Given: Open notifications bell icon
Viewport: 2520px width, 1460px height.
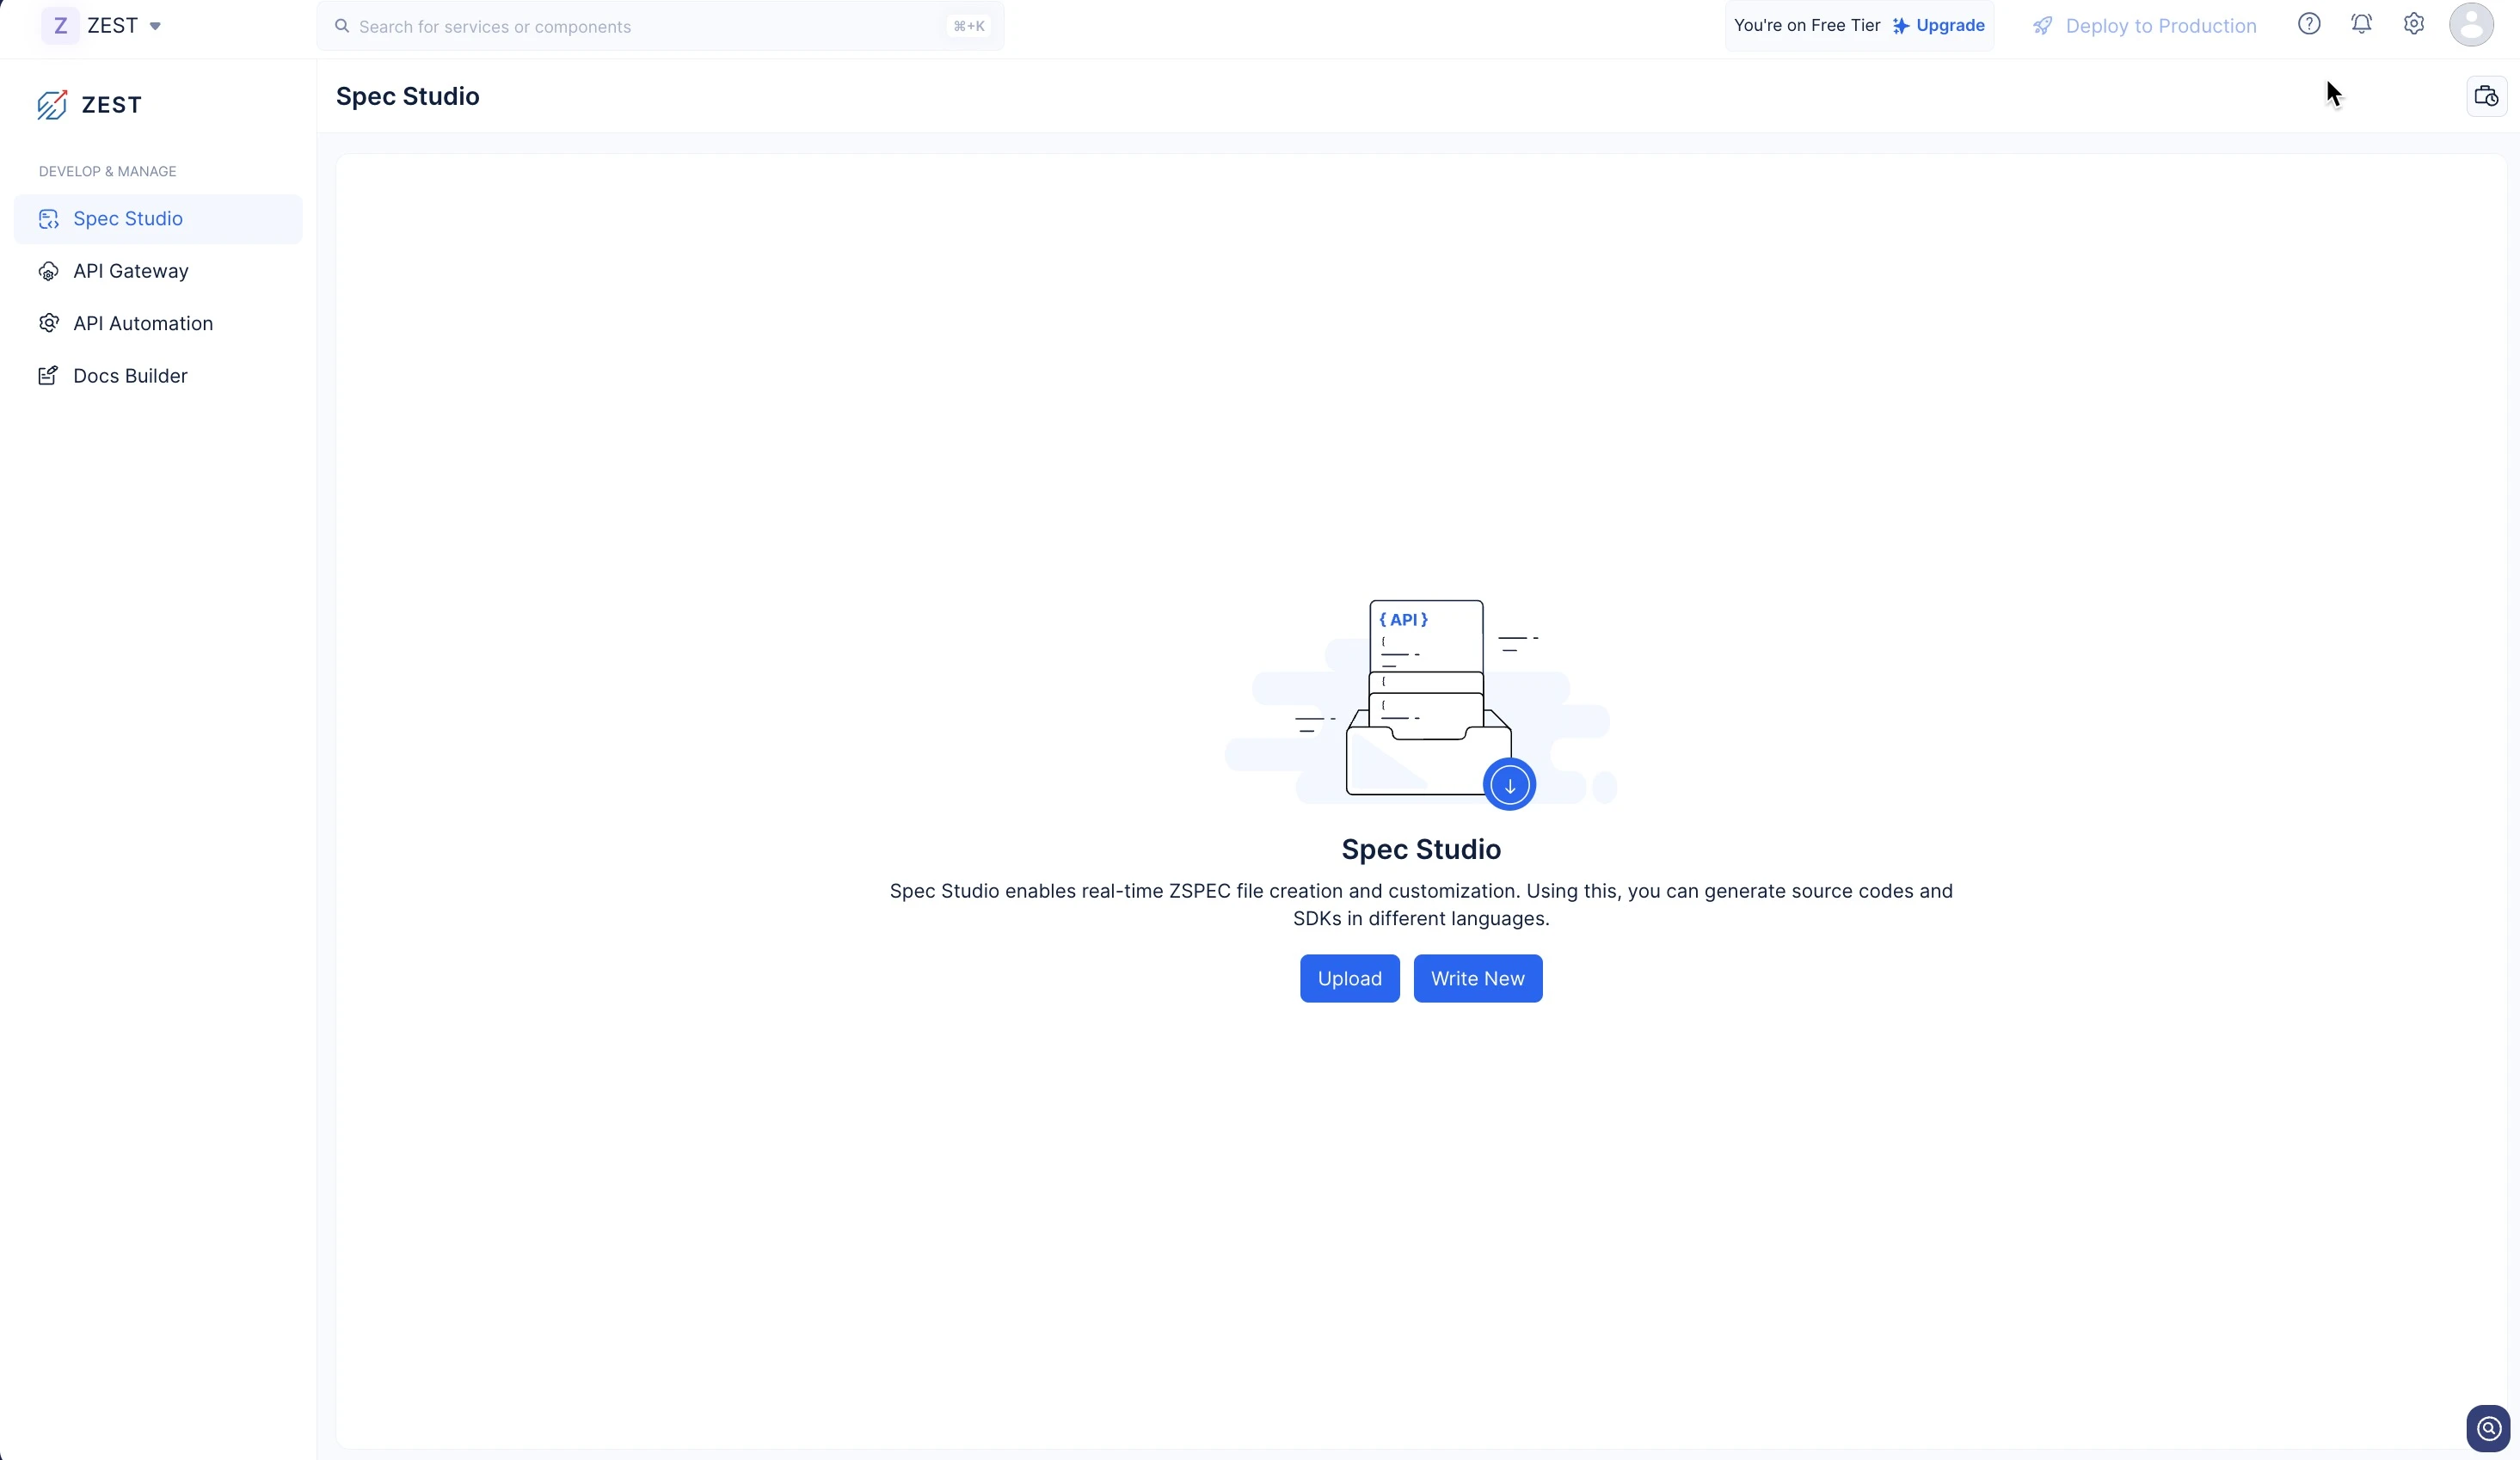Looking at the screenshot, I should [2361, 24].
